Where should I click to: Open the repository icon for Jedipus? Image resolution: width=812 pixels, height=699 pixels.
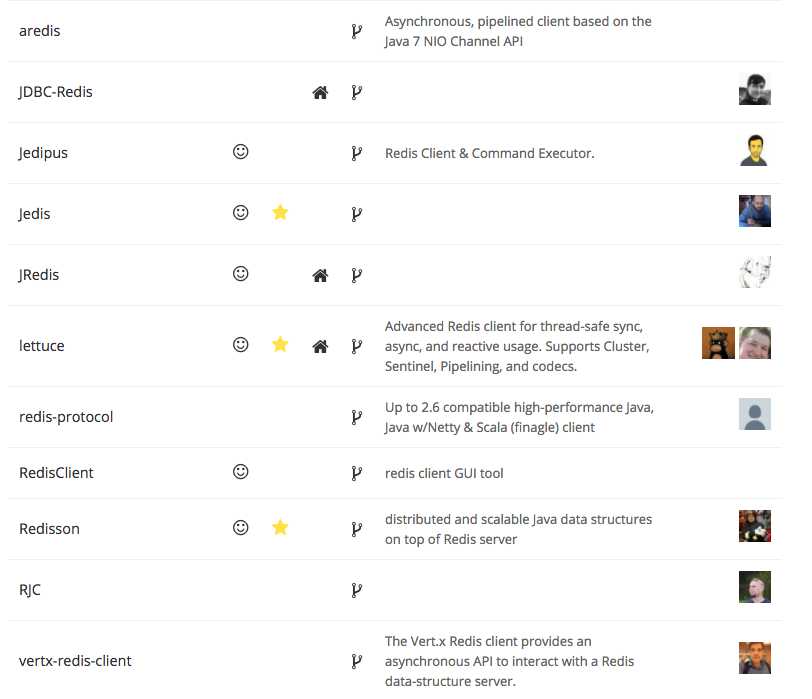pos(356,153)
